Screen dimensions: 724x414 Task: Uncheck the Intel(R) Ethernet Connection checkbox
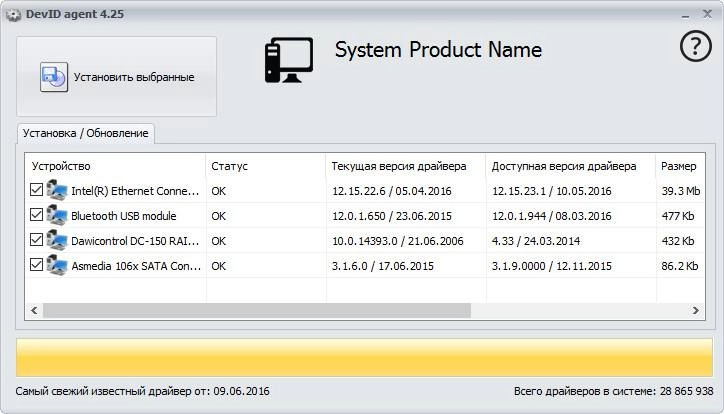tap(36, 190)
